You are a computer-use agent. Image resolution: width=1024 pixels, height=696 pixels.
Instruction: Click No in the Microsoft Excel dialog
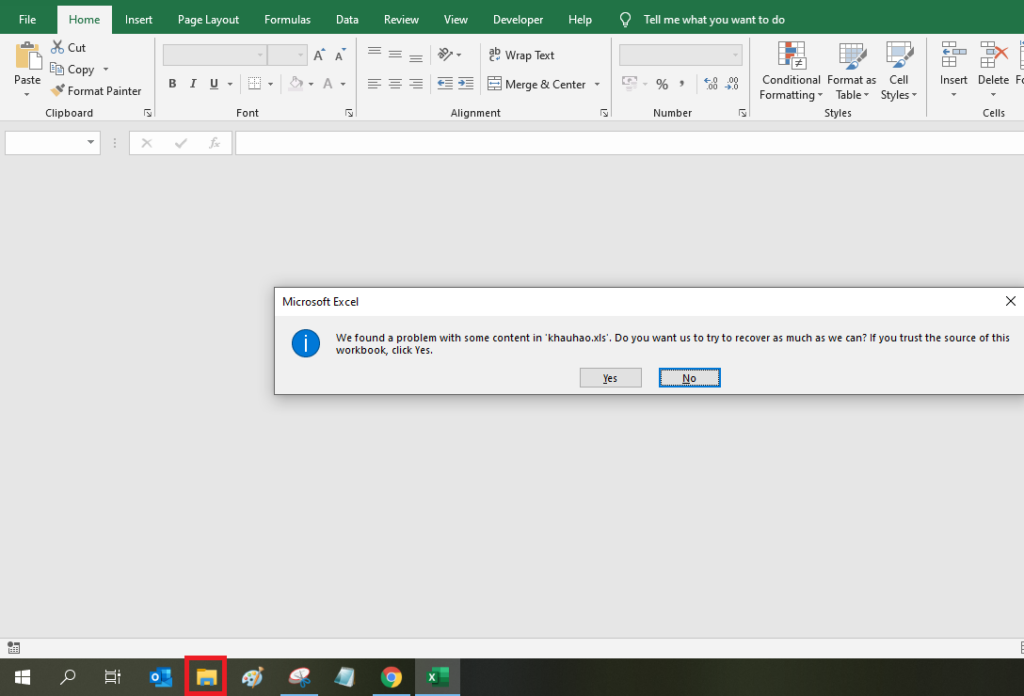click(689, 377)
